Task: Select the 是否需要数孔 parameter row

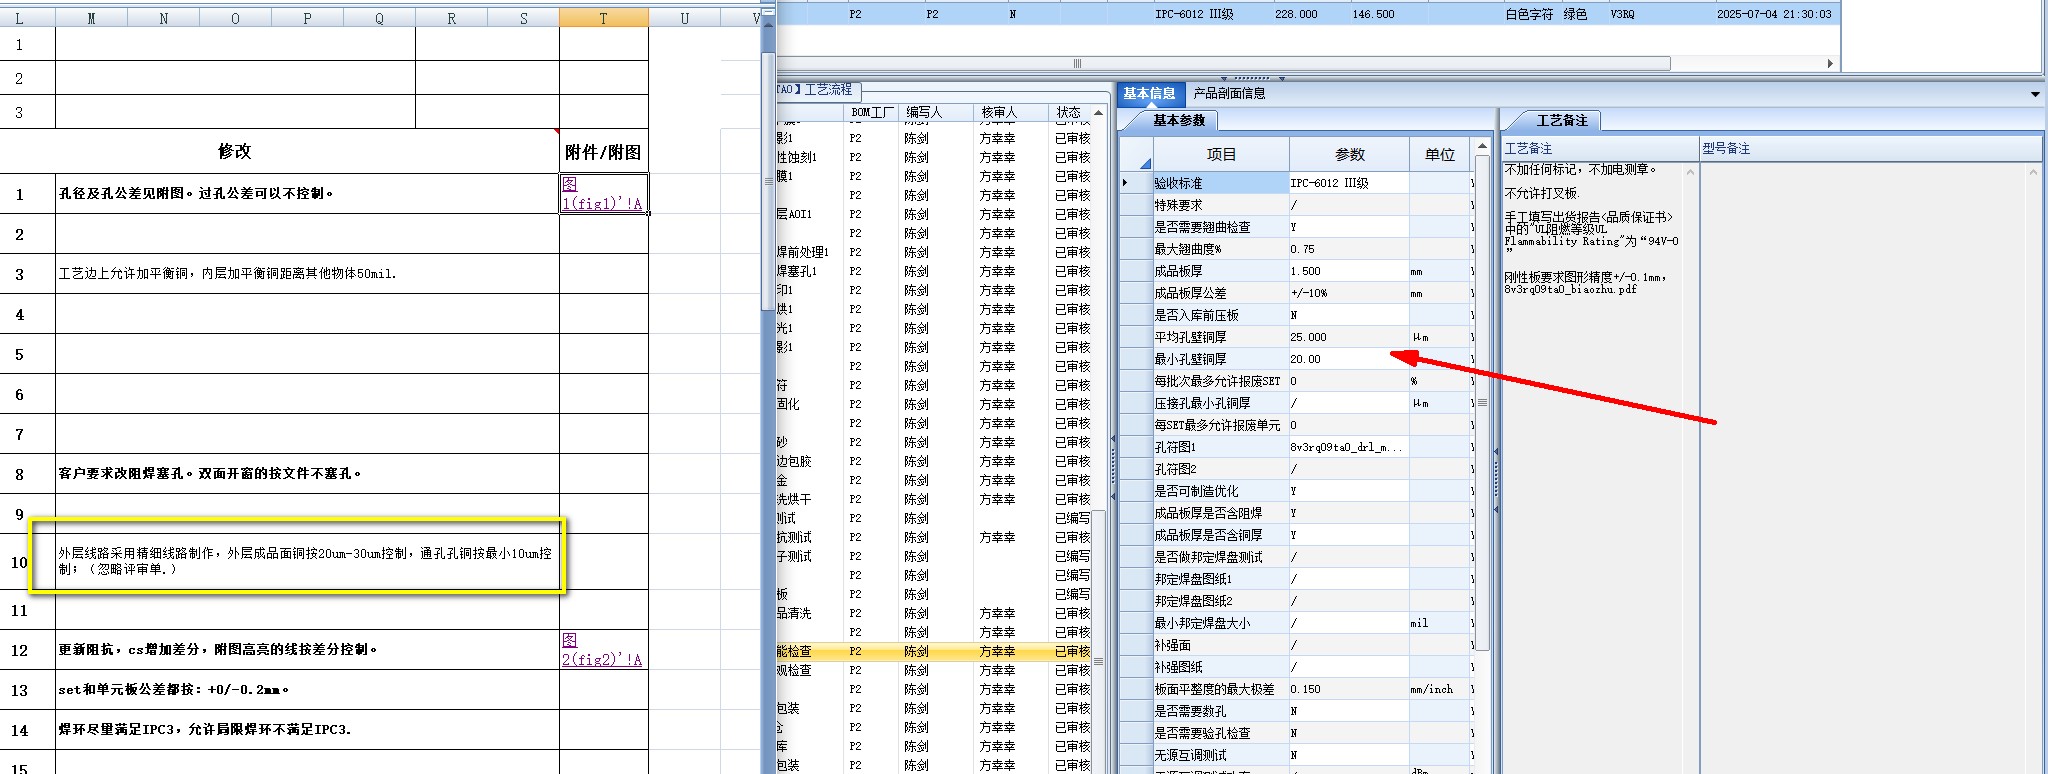Action: [x=1295, y=711]
